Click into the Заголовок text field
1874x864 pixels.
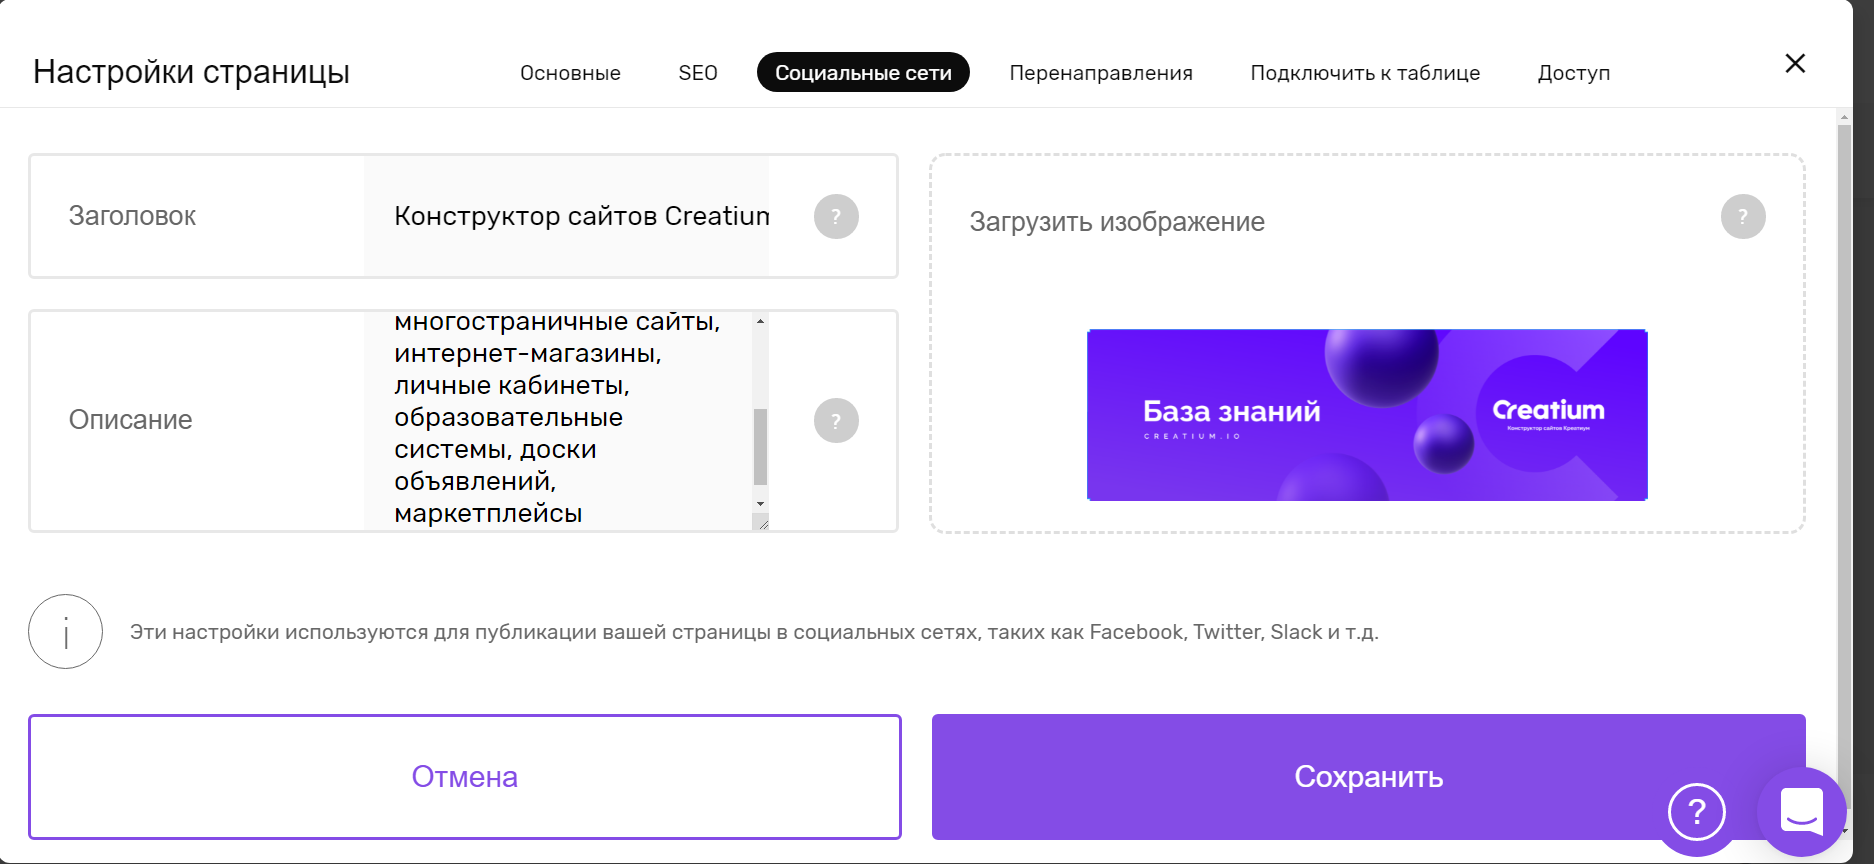(567, 216)
